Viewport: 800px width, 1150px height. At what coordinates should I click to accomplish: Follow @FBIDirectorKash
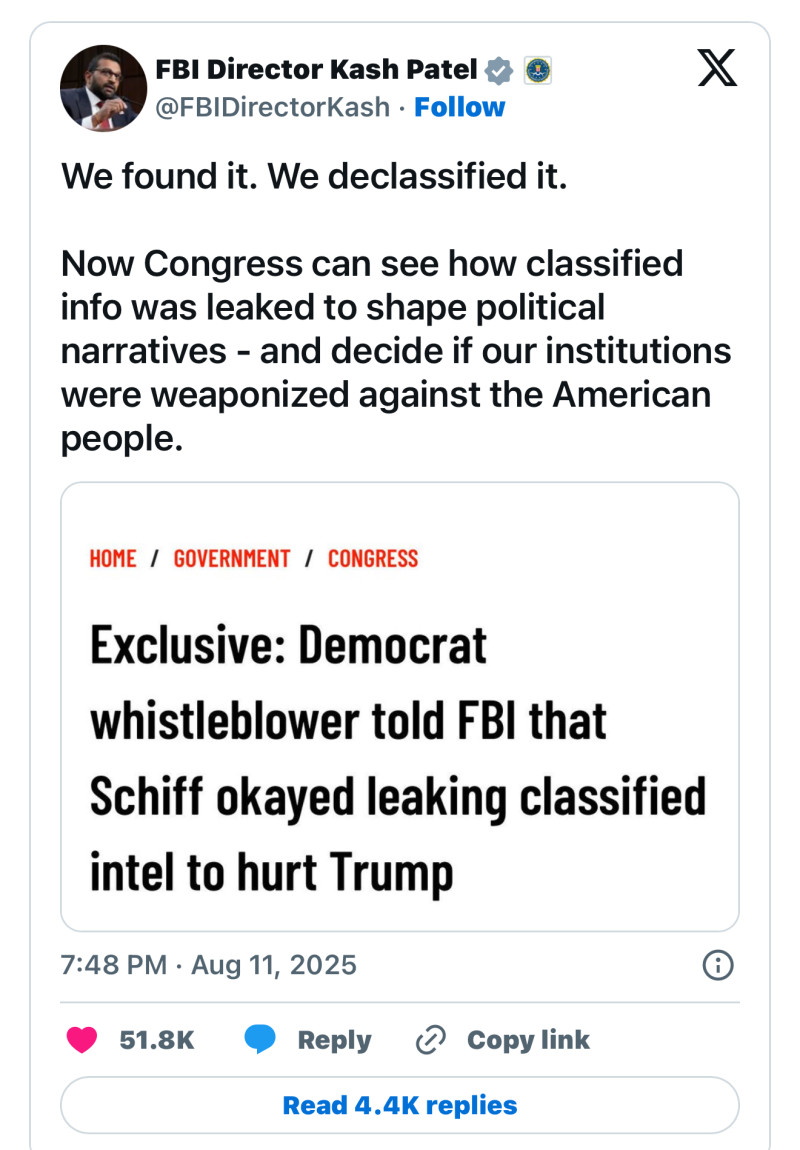click(460, 107)
